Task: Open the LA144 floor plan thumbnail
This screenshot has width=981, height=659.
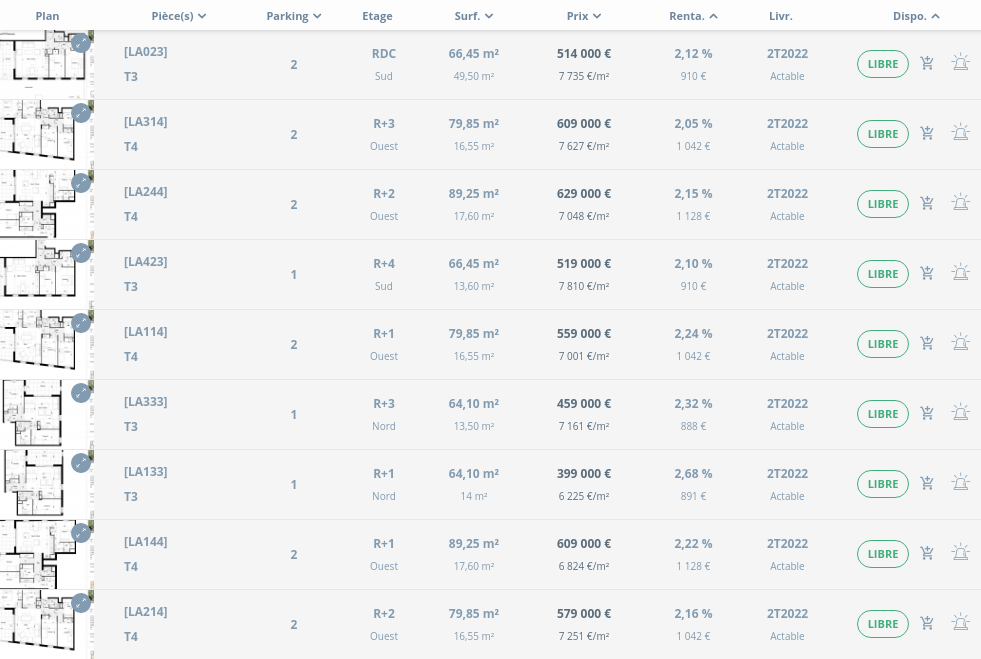Action: click(38, 554)
